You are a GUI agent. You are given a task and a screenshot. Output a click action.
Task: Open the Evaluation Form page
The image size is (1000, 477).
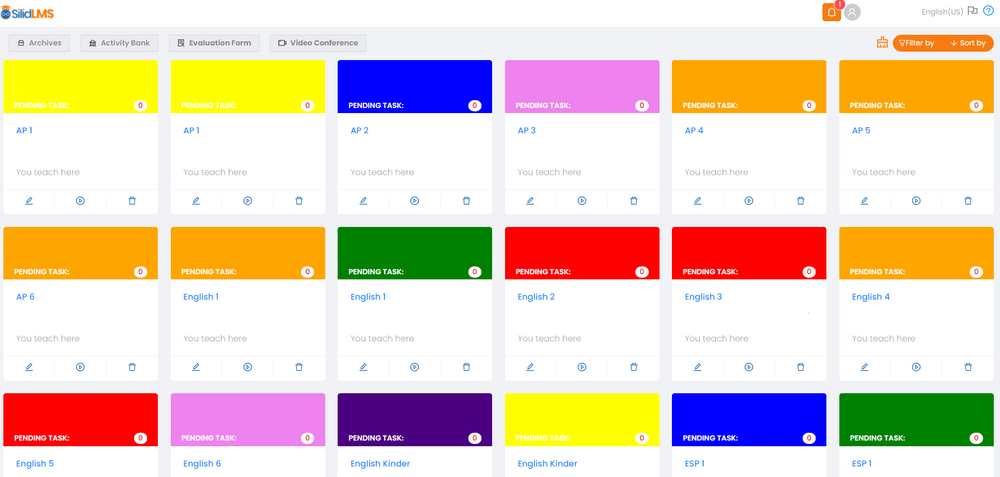point(214,43)
